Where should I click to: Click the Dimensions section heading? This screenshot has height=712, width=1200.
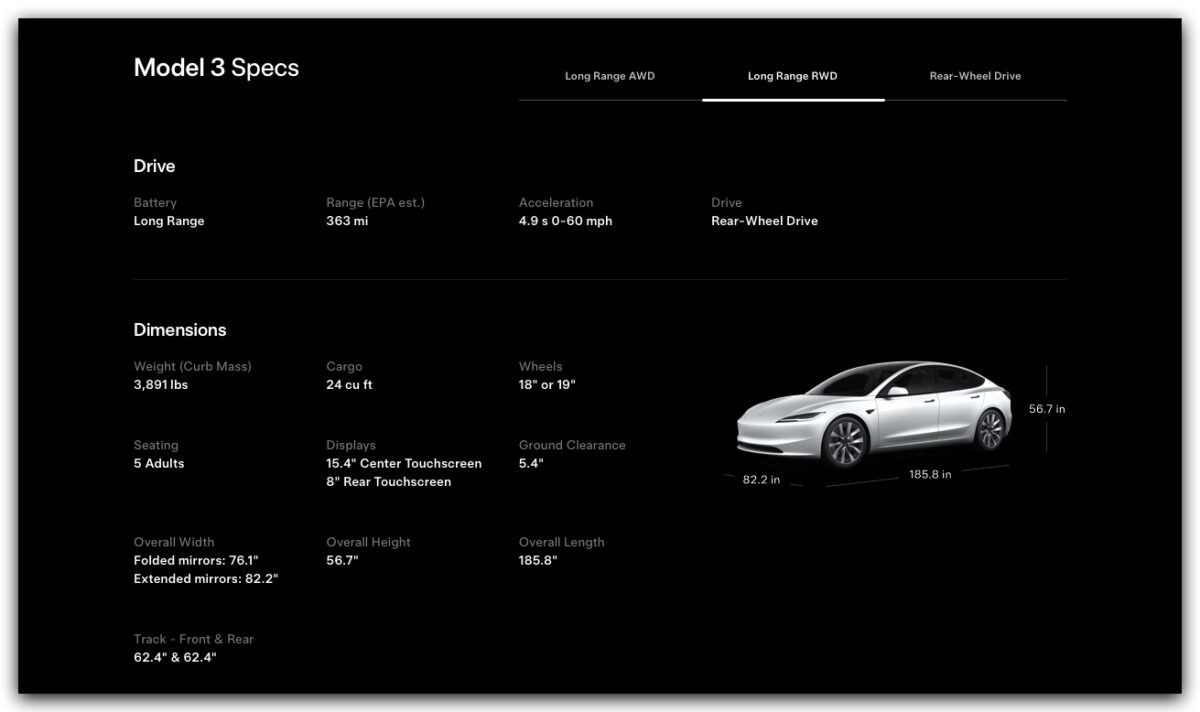pyautogui.click(x=180, y=330)
